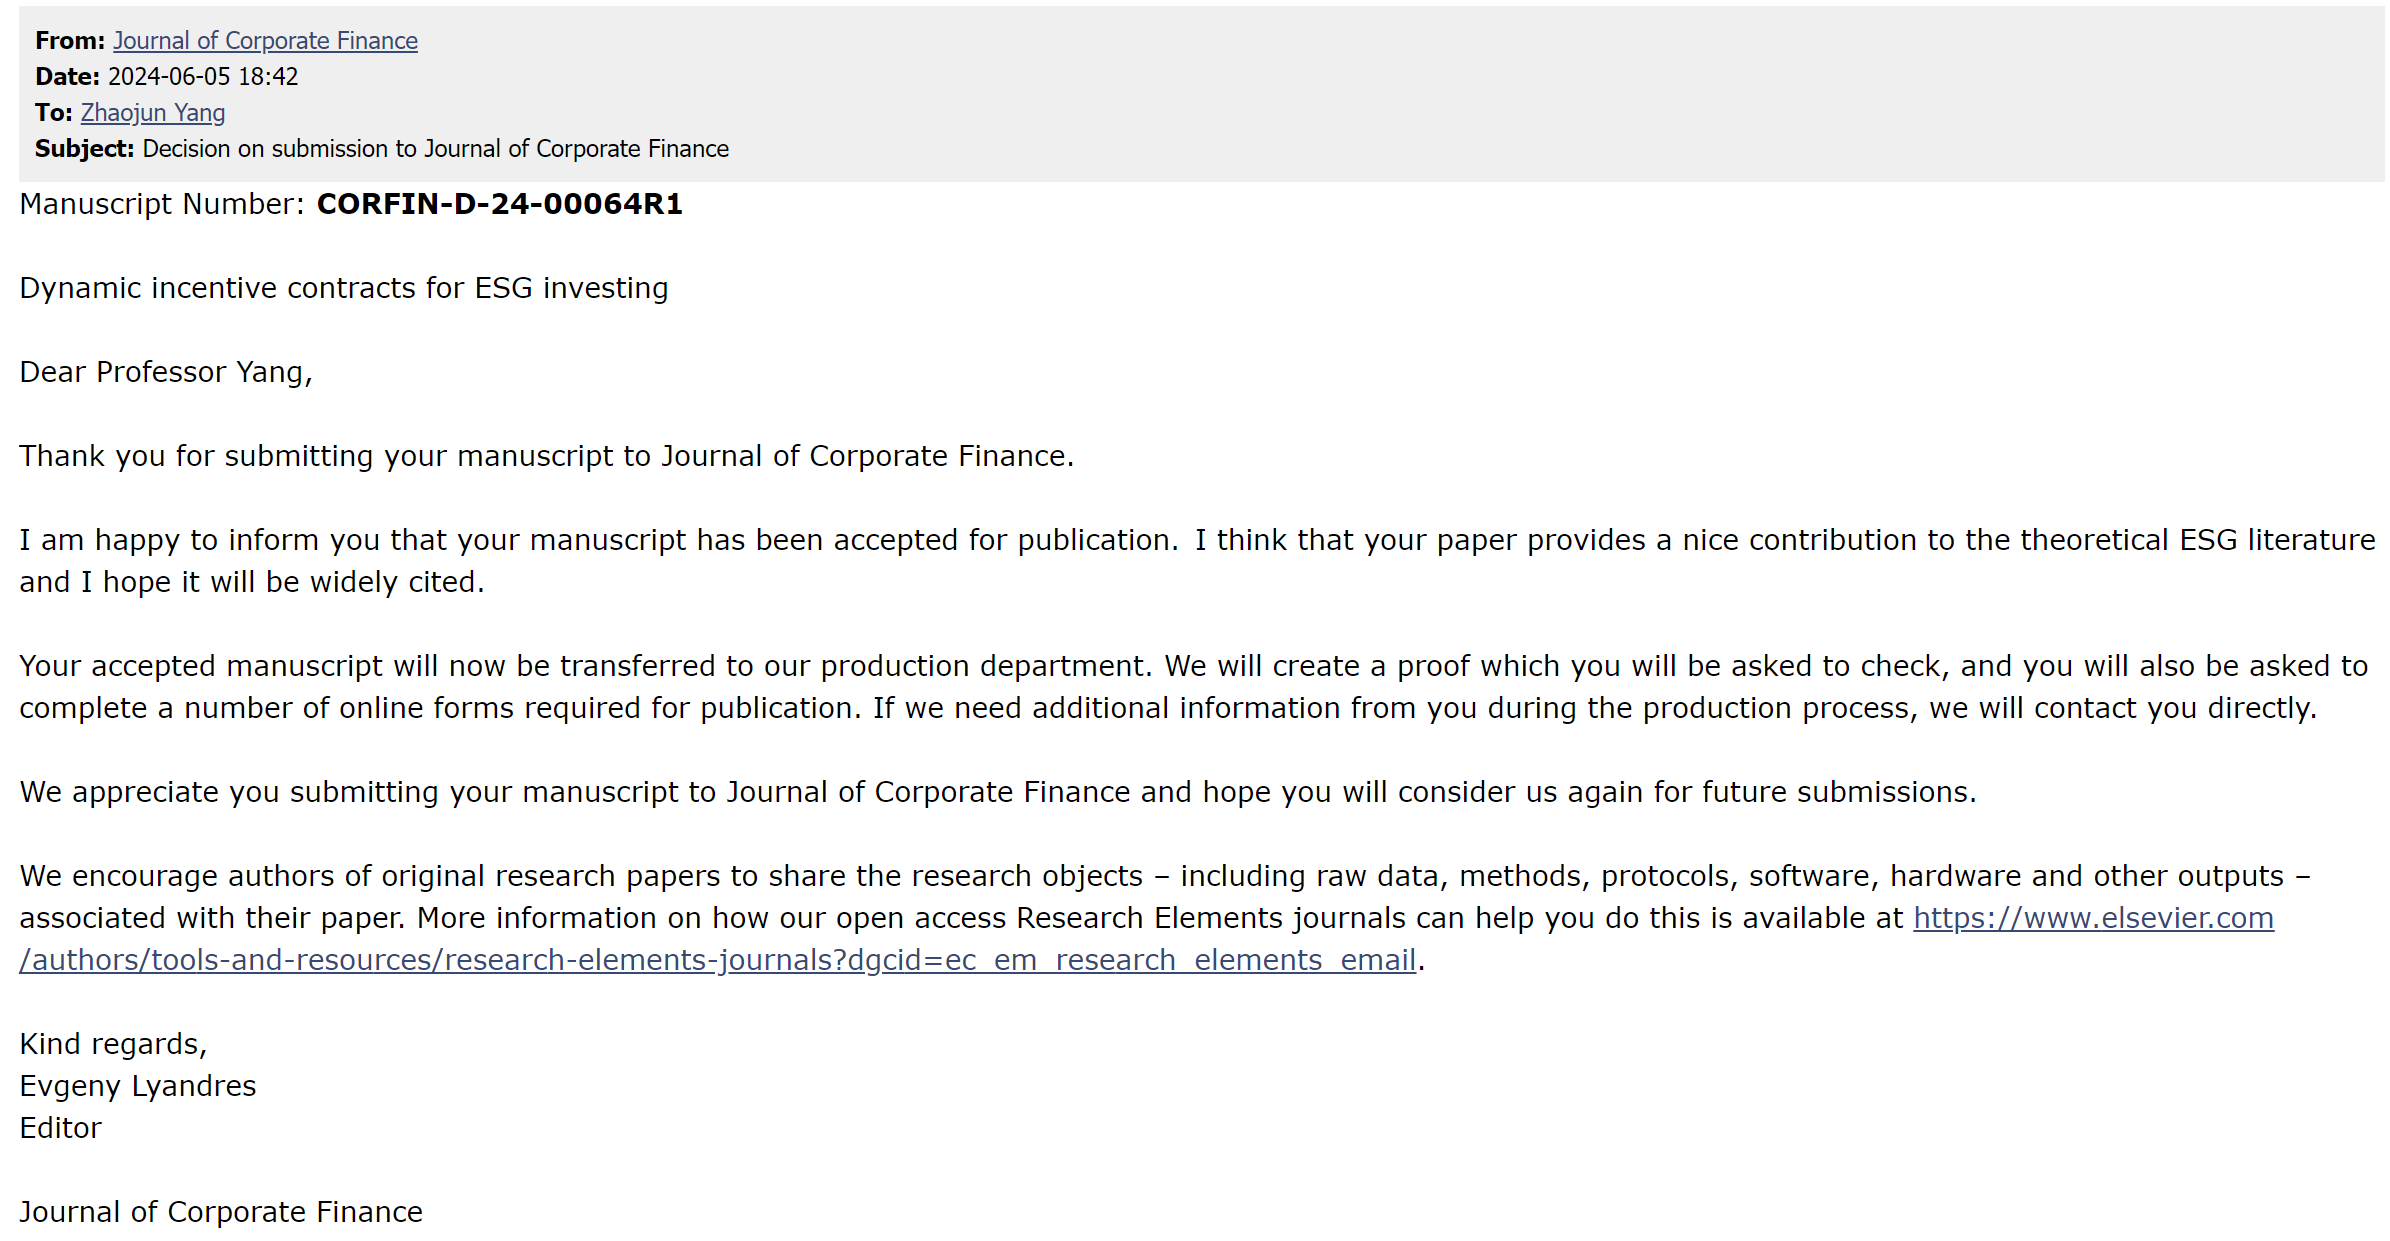Click the Kind regards closing line
Viewport: 2390px width, 1241px height.
(113, 1044)
